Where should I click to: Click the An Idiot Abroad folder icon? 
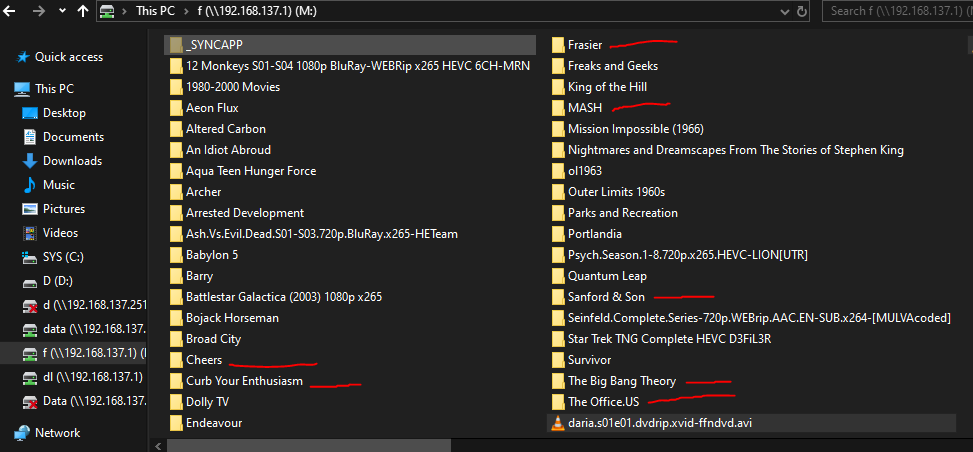(x=176, y=150)
